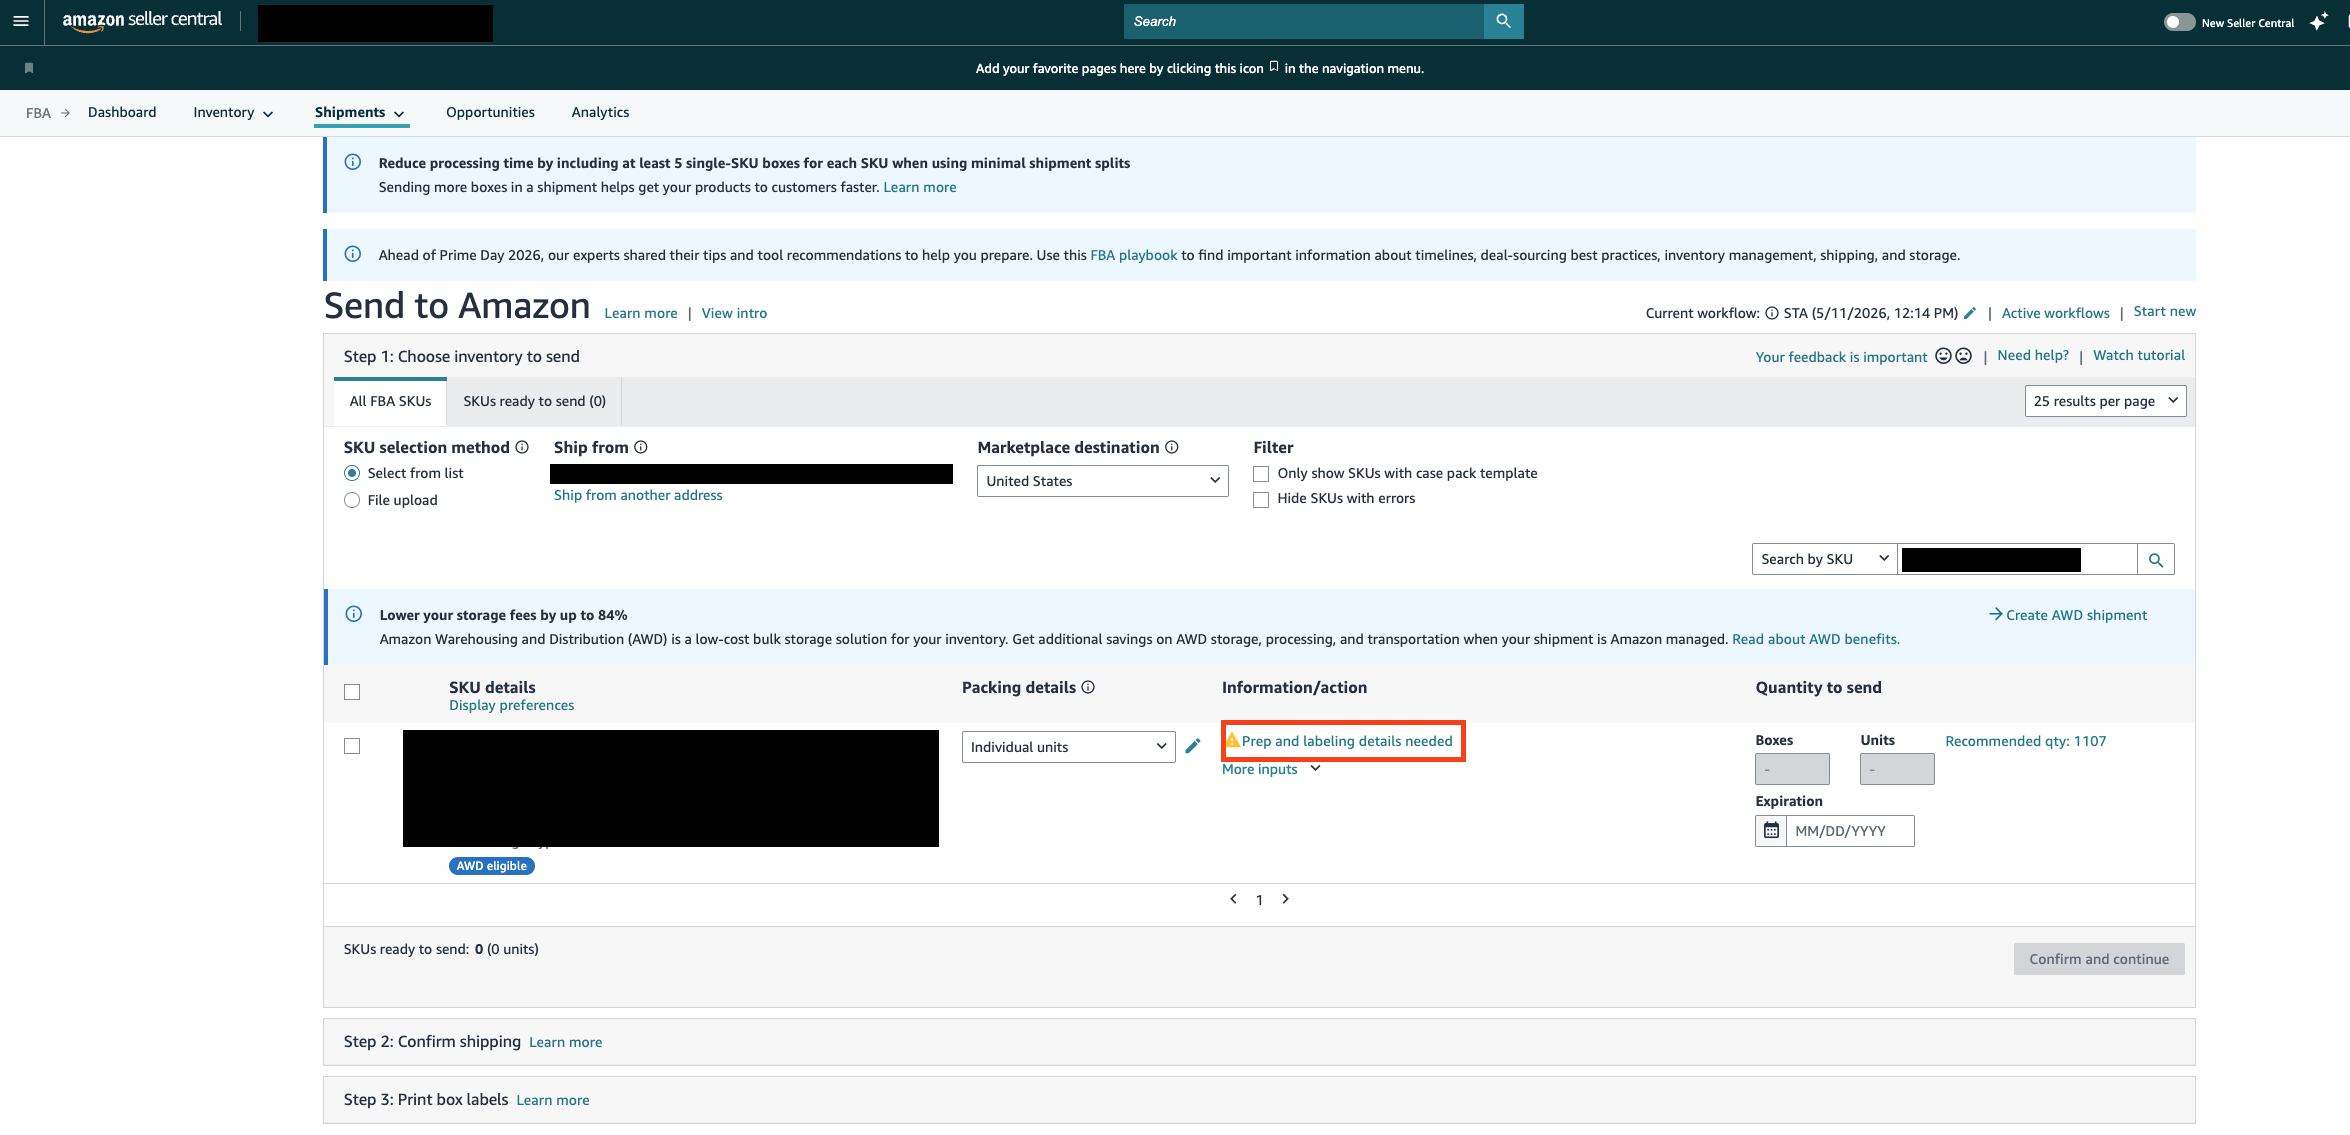
Task: Click the calendar icon for Expiration date
Action: click(x=1771, y=831)
